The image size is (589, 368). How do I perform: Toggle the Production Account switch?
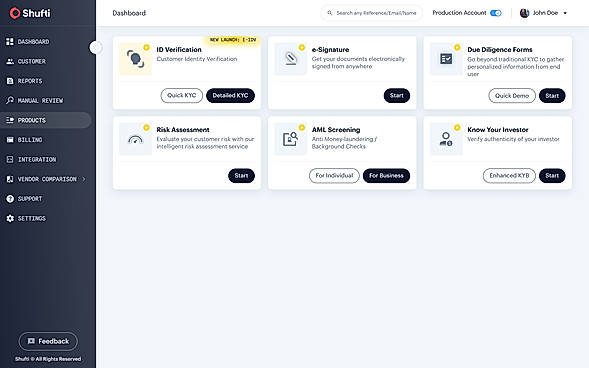pos(496,13)
